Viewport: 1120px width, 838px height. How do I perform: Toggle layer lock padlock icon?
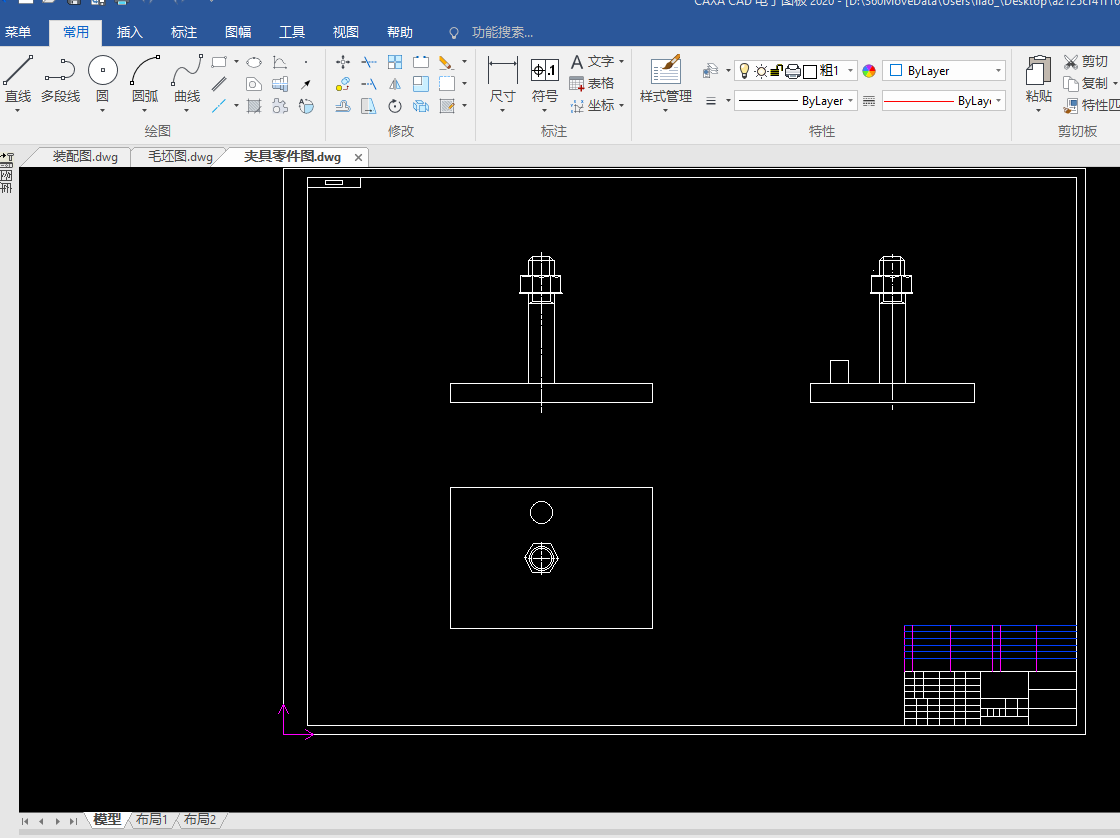777,71
